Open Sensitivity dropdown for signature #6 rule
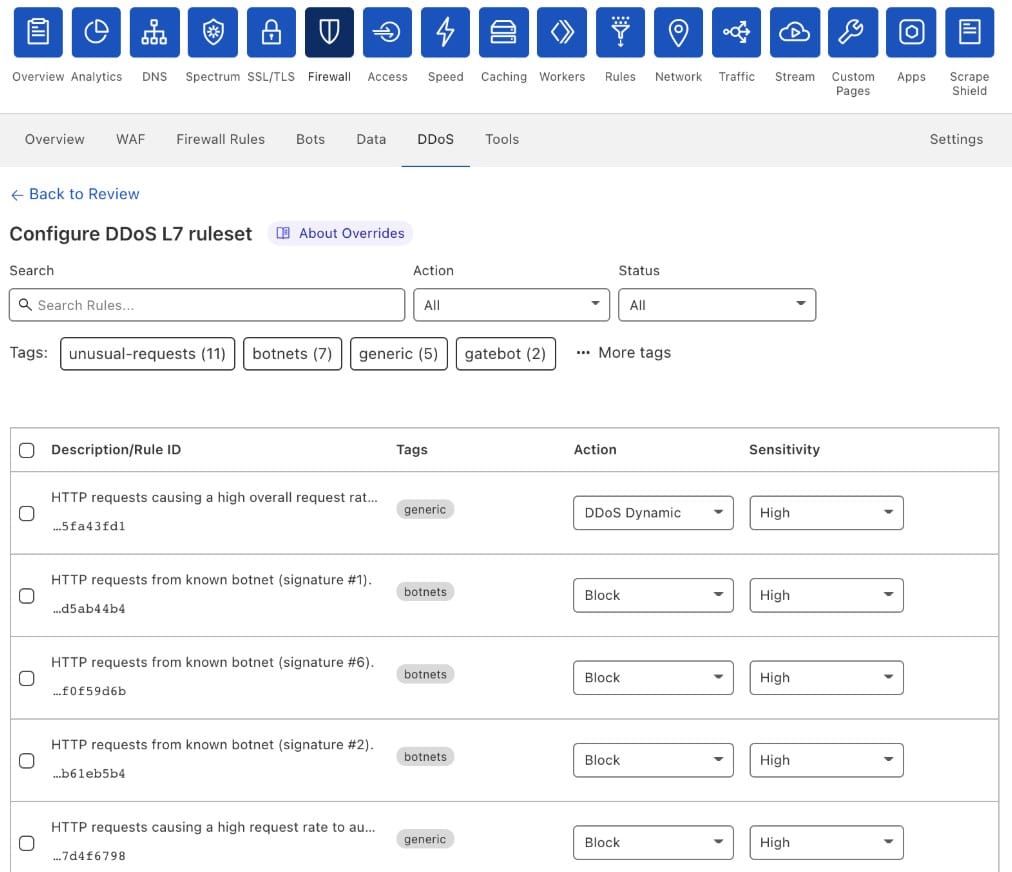This screenshot has width=1012, height=872. pos(826,678)
